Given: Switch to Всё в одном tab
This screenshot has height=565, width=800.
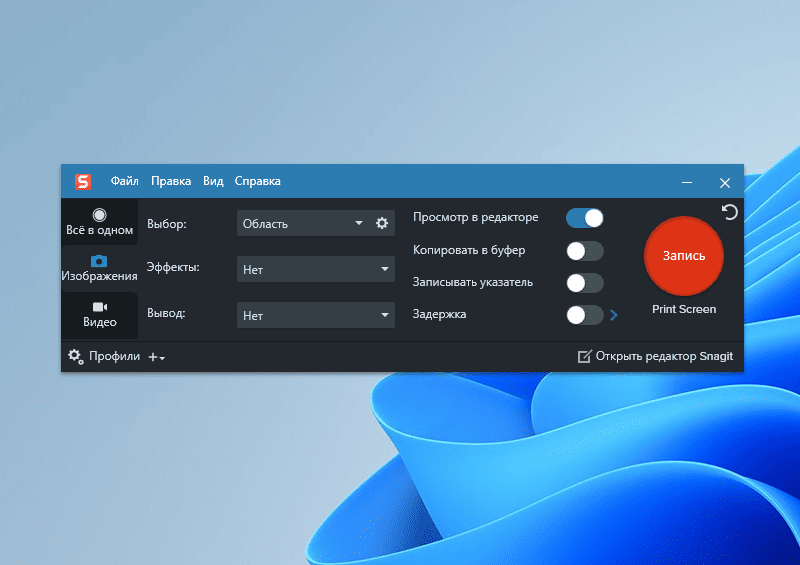Looking at the screenshot, I should coord(99,222).
